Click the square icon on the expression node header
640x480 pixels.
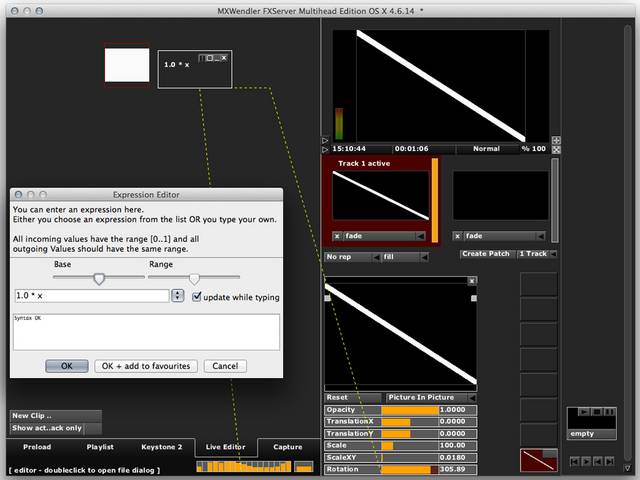pyautogui.click(x=209, y=58)
